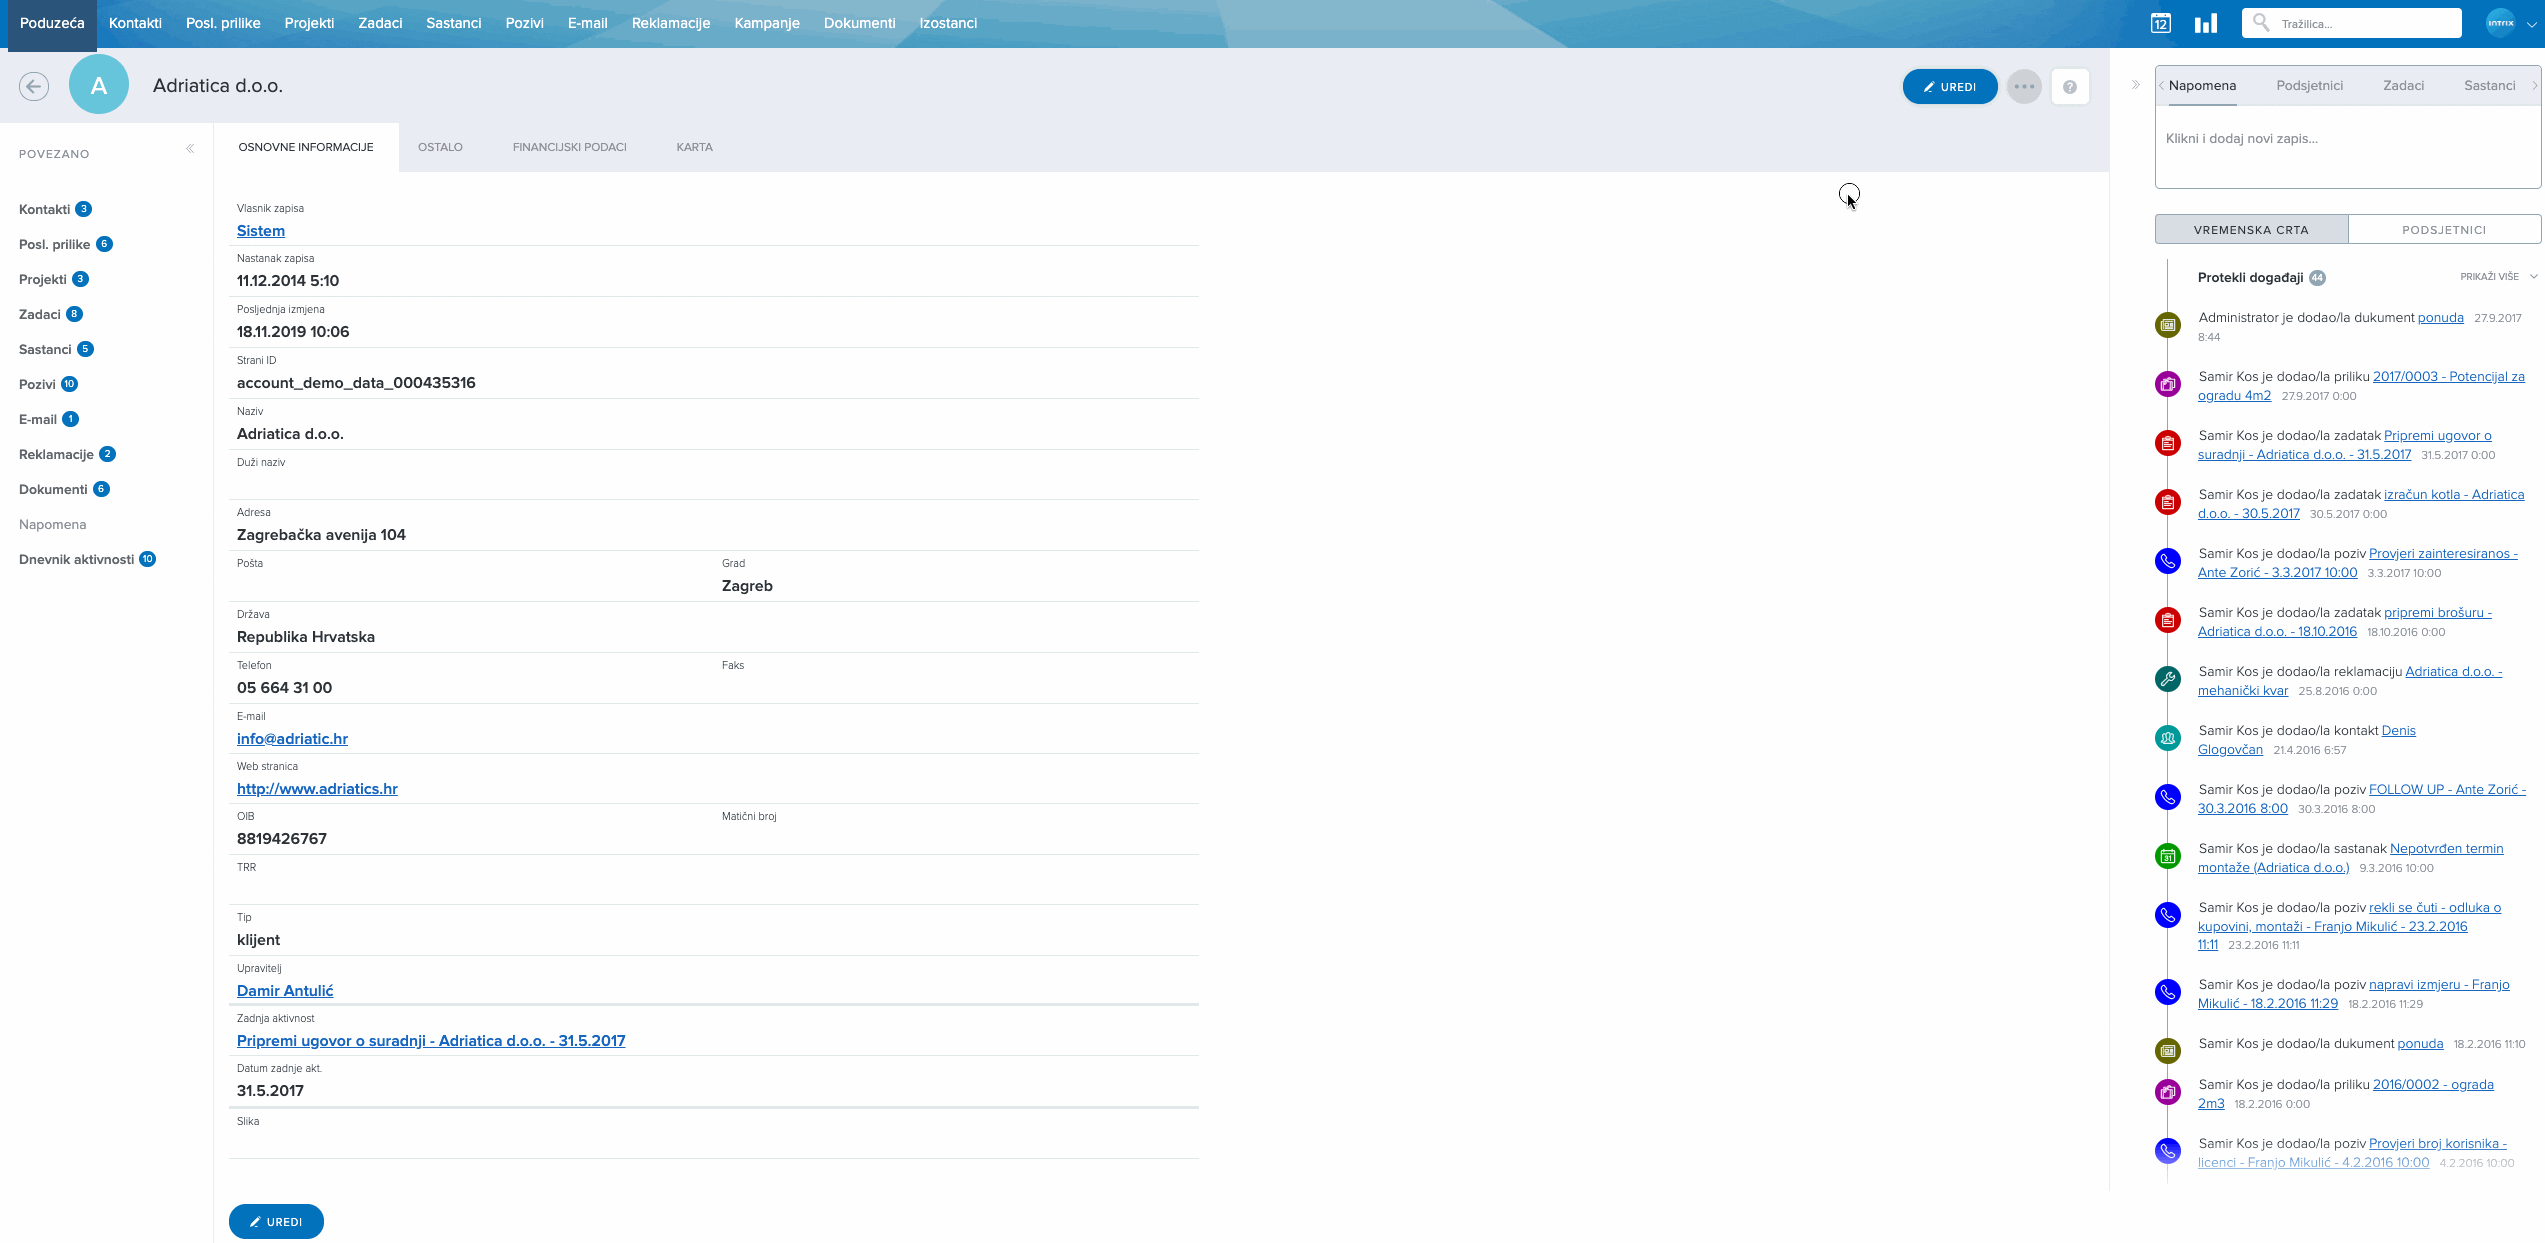Click the back arrow next to avatar
The image size is (2545, 1243).
coord(34,86)
